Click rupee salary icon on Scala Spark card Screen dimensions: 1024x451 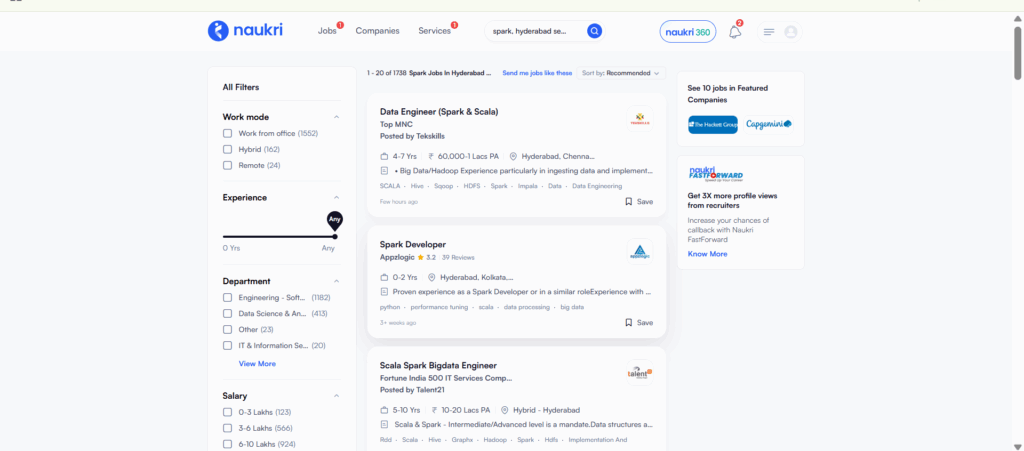[x=434, y=411]
